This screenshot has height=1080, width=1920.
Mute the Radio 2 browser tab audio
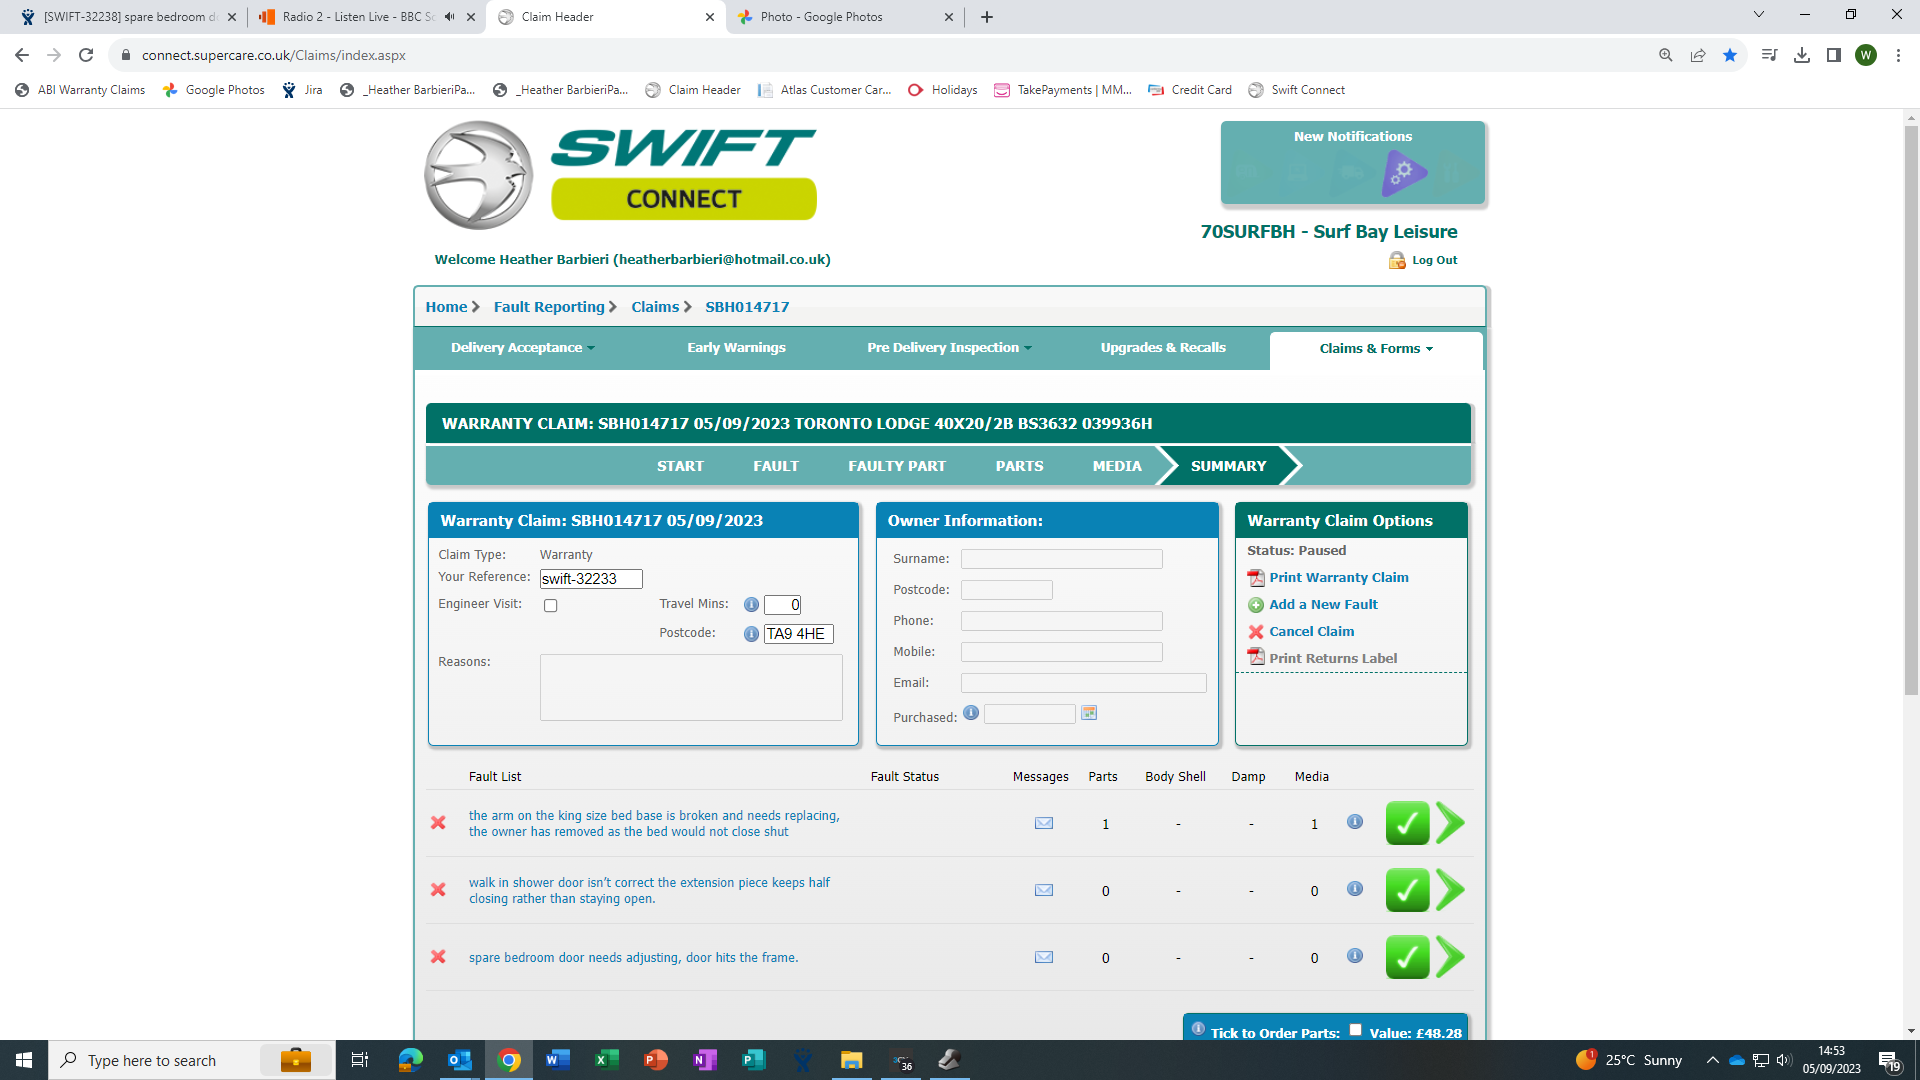coord(450,17)
